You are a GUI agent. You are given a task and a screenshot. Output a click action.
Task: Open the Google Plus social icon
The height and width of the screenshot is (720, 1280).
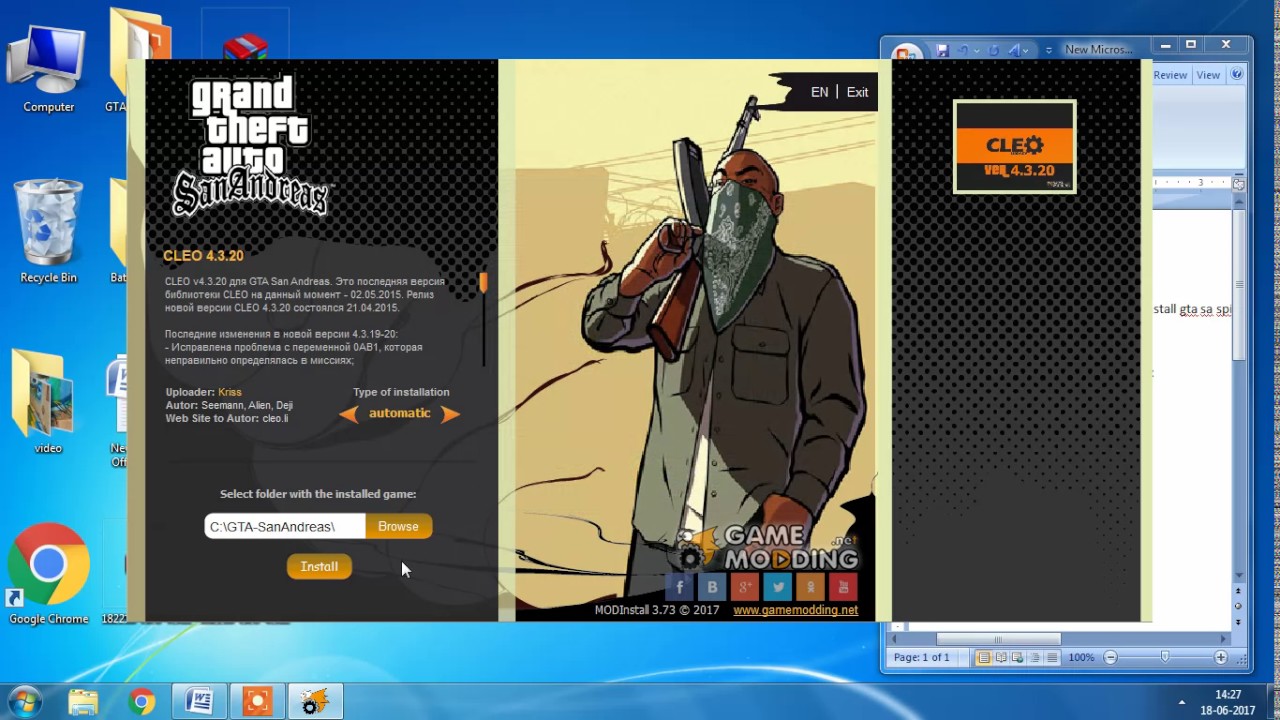coord(745,587)
